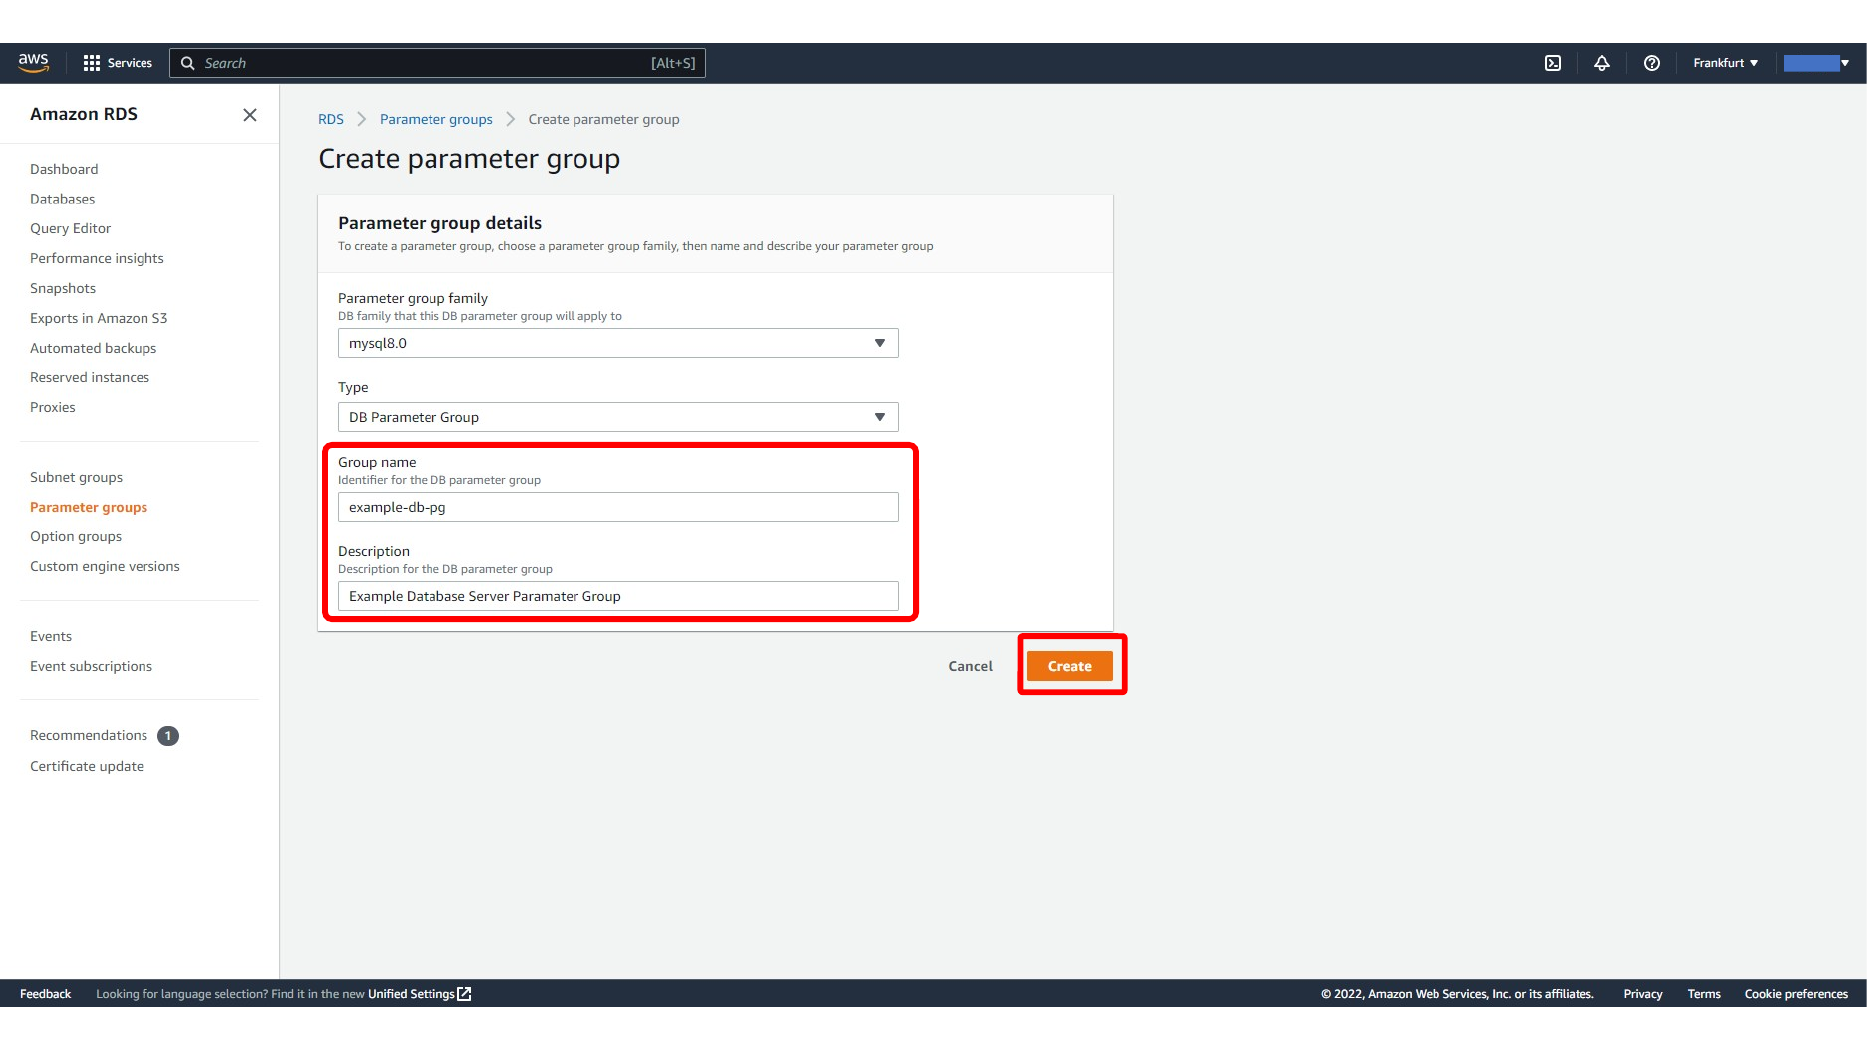Open the Services grid menu
The image size is (1867, 1050).
tap(92, 63)
